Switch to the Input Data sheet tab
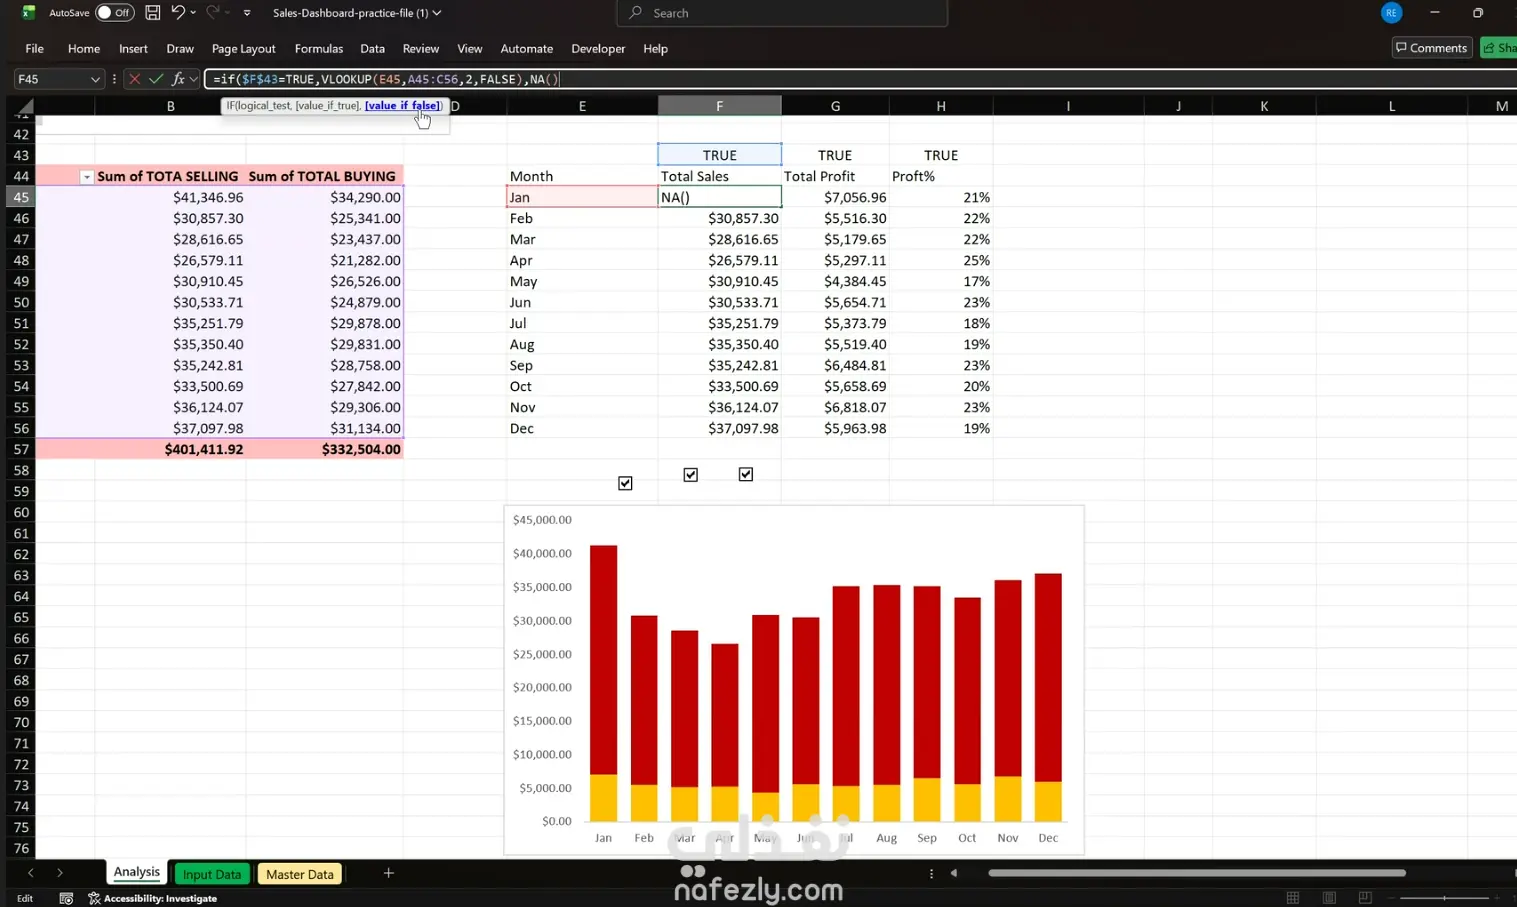The height and width of the screenshot is (907, 1517). tap(211, 874)
